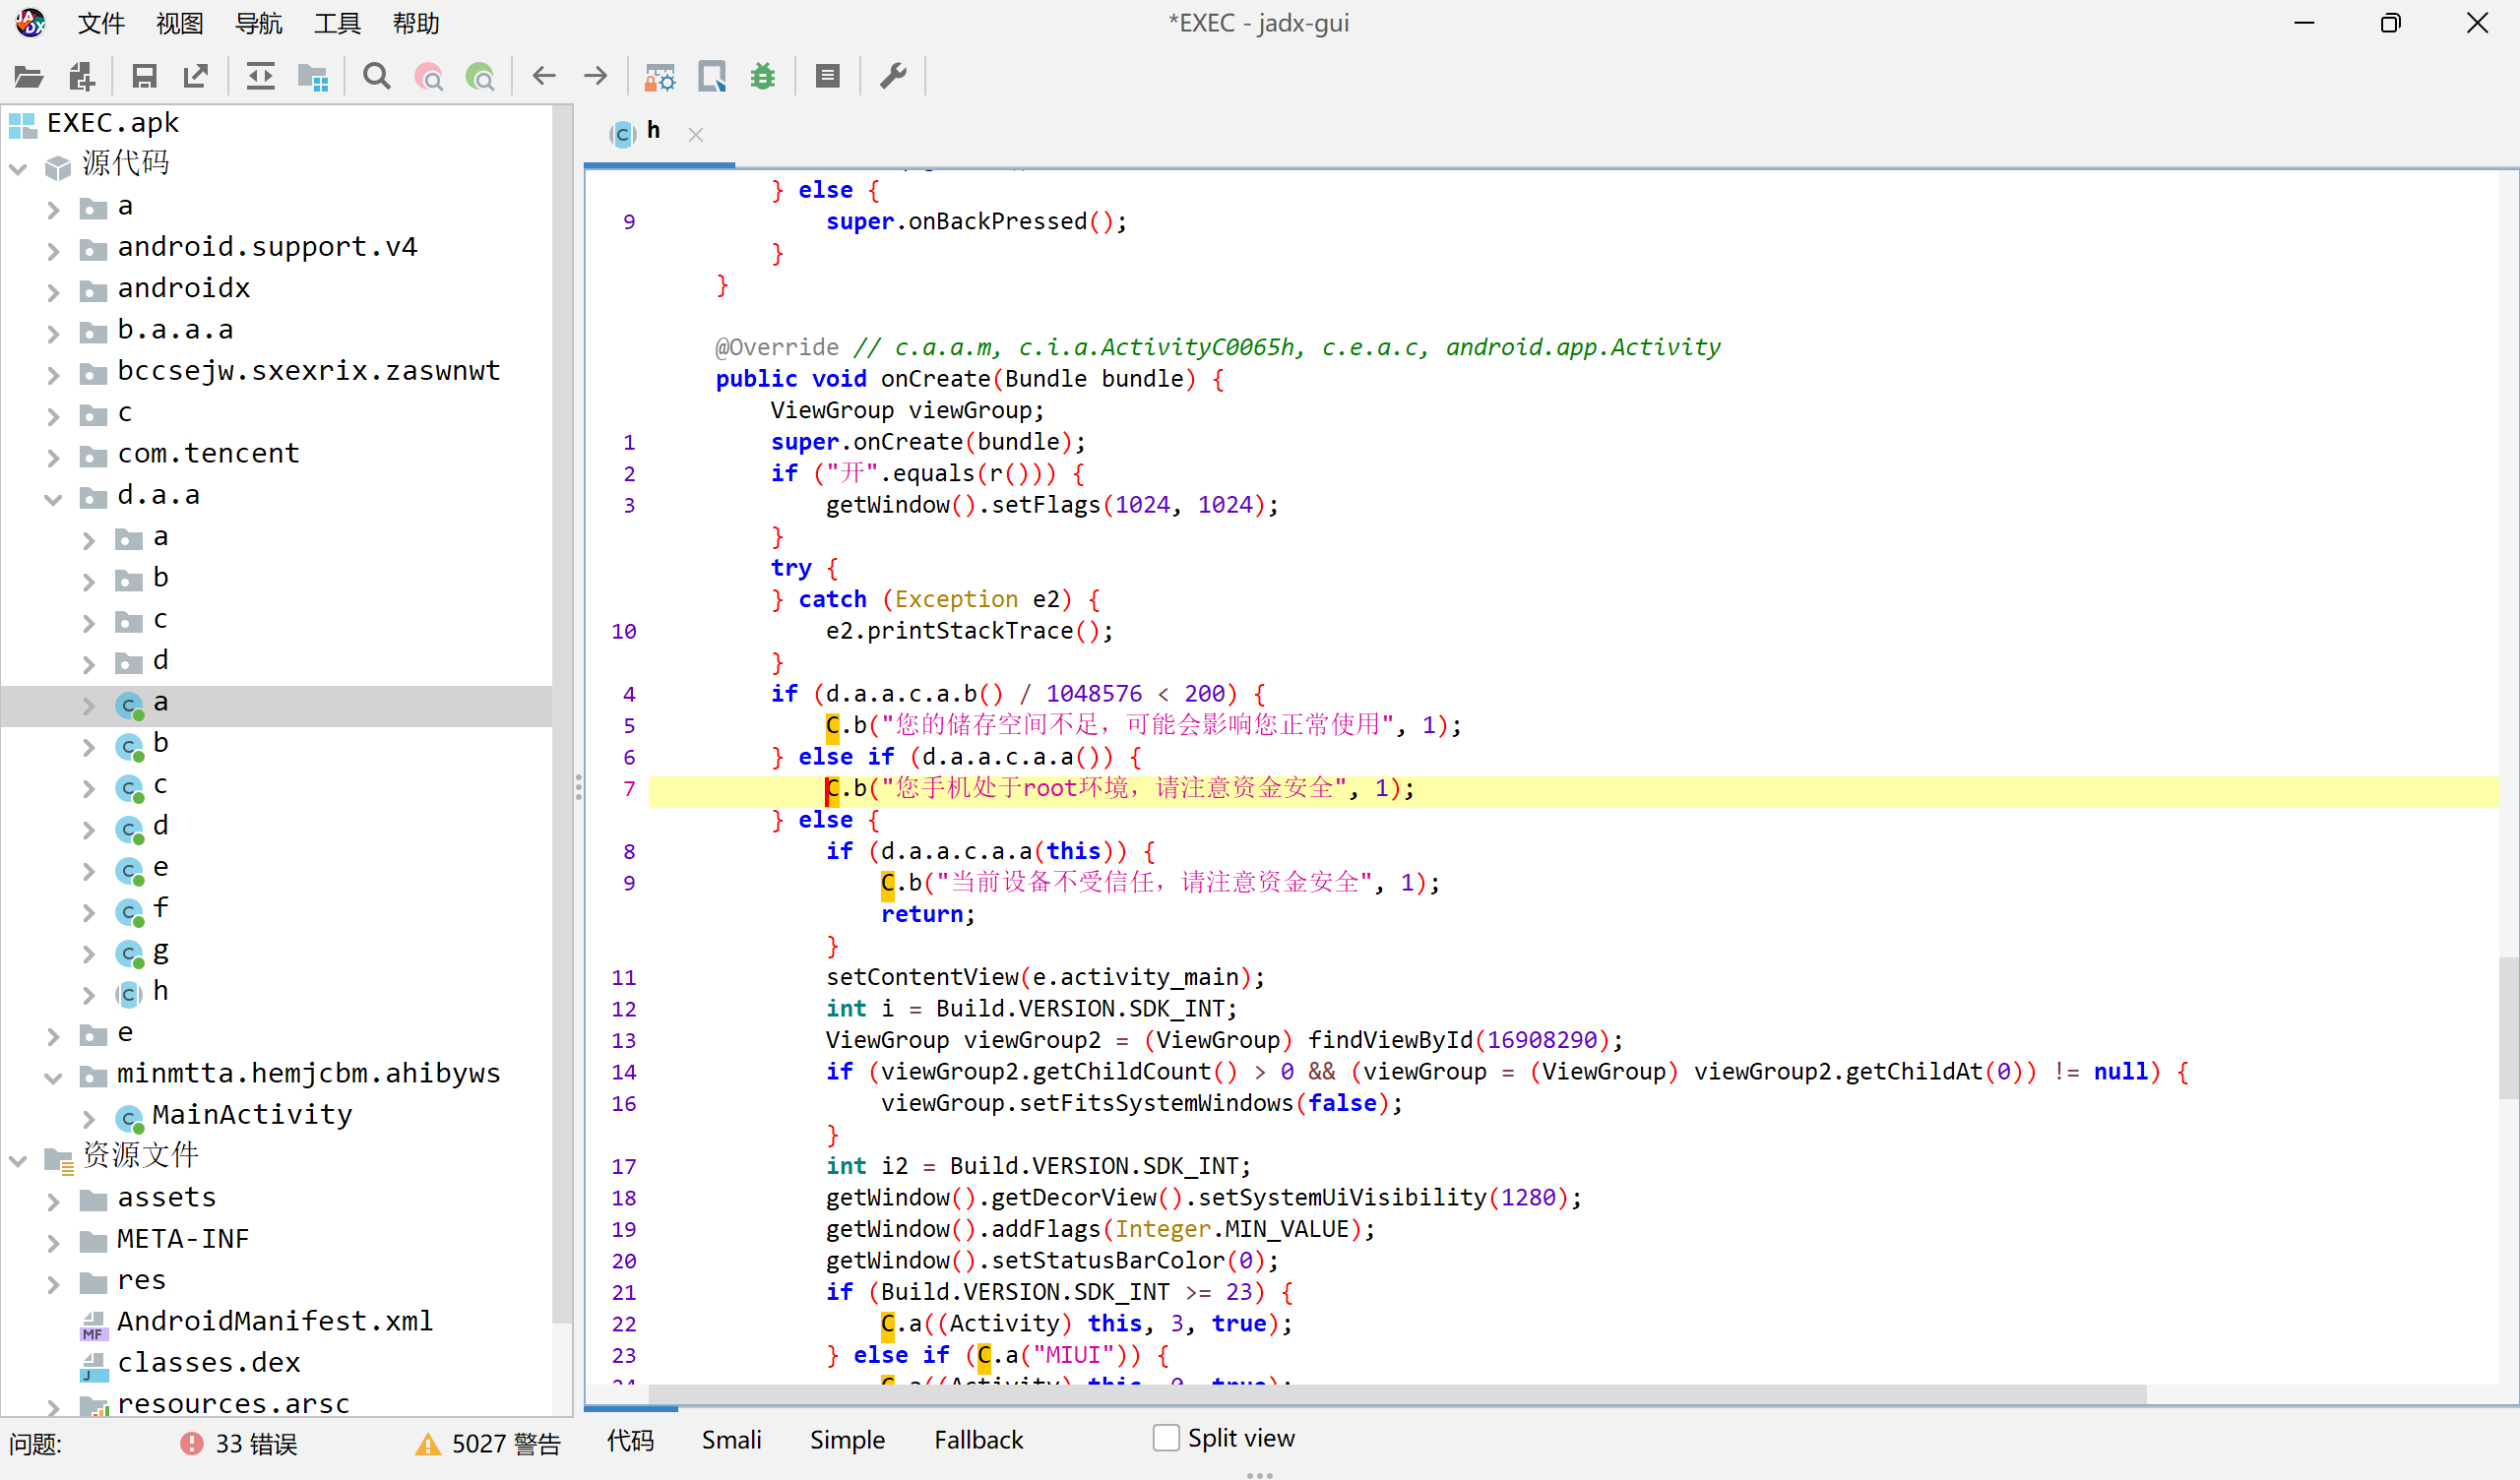Expand the b.a.a.a package

point(53,334)
